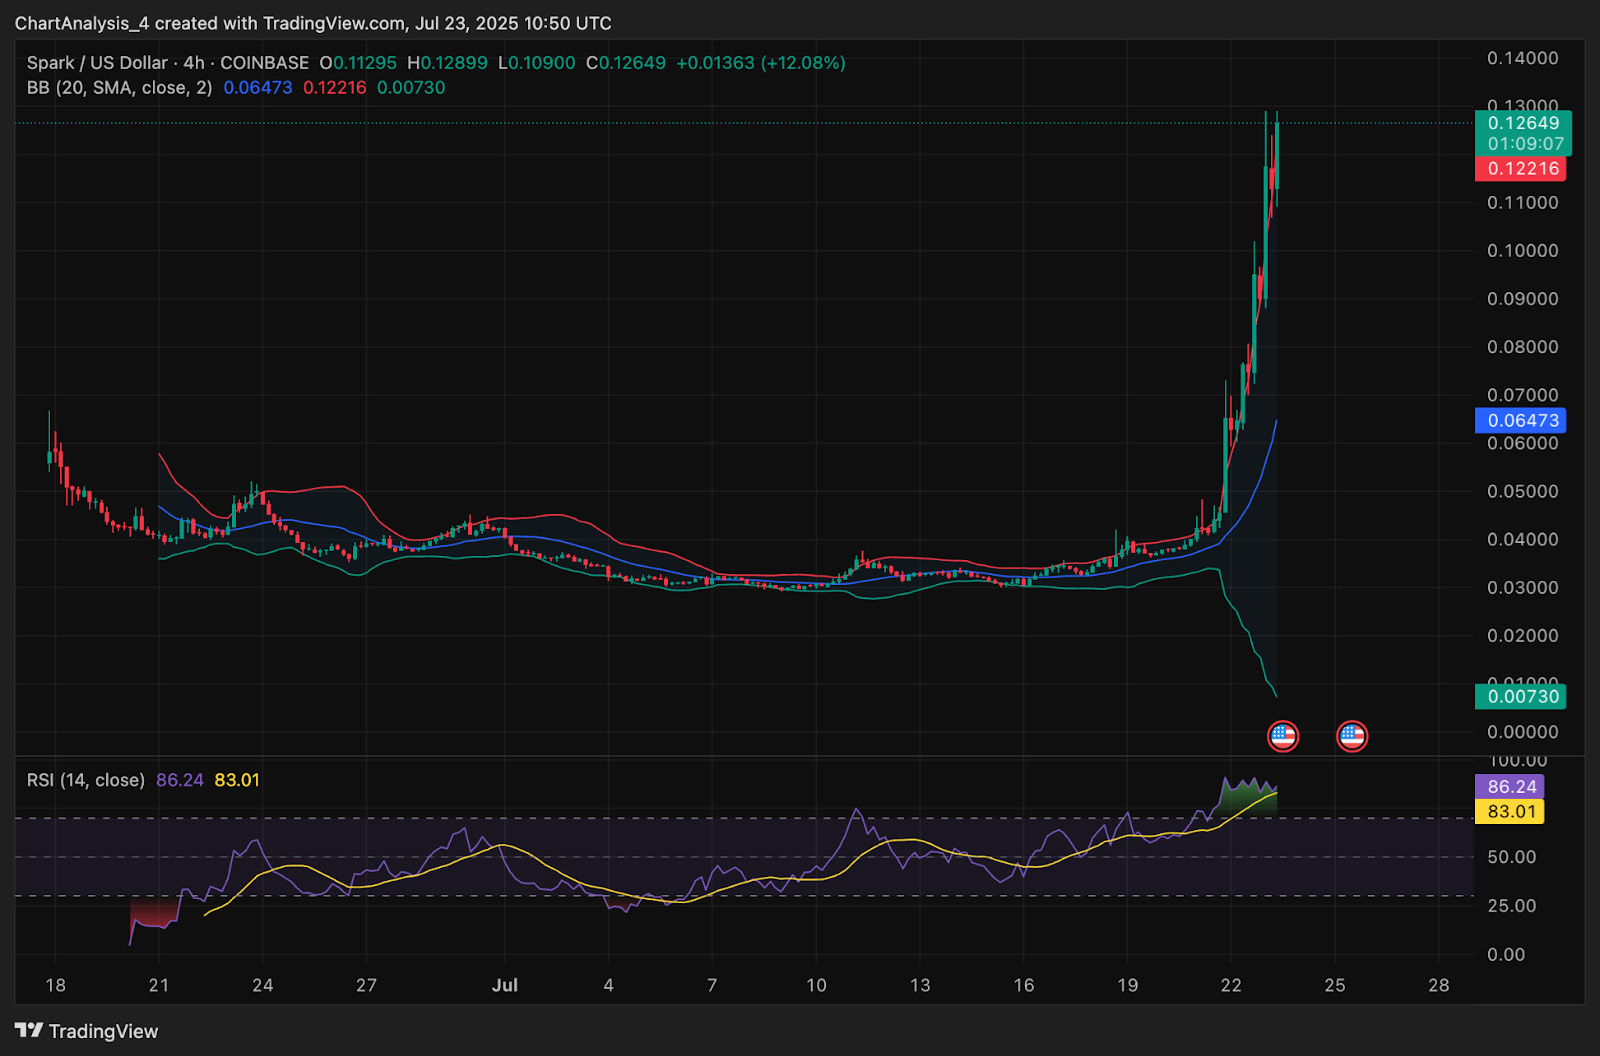Click the ChartAnalysis_4 header caption text
Viewport: 1600px width, 1056px height.
click(312, 23)
